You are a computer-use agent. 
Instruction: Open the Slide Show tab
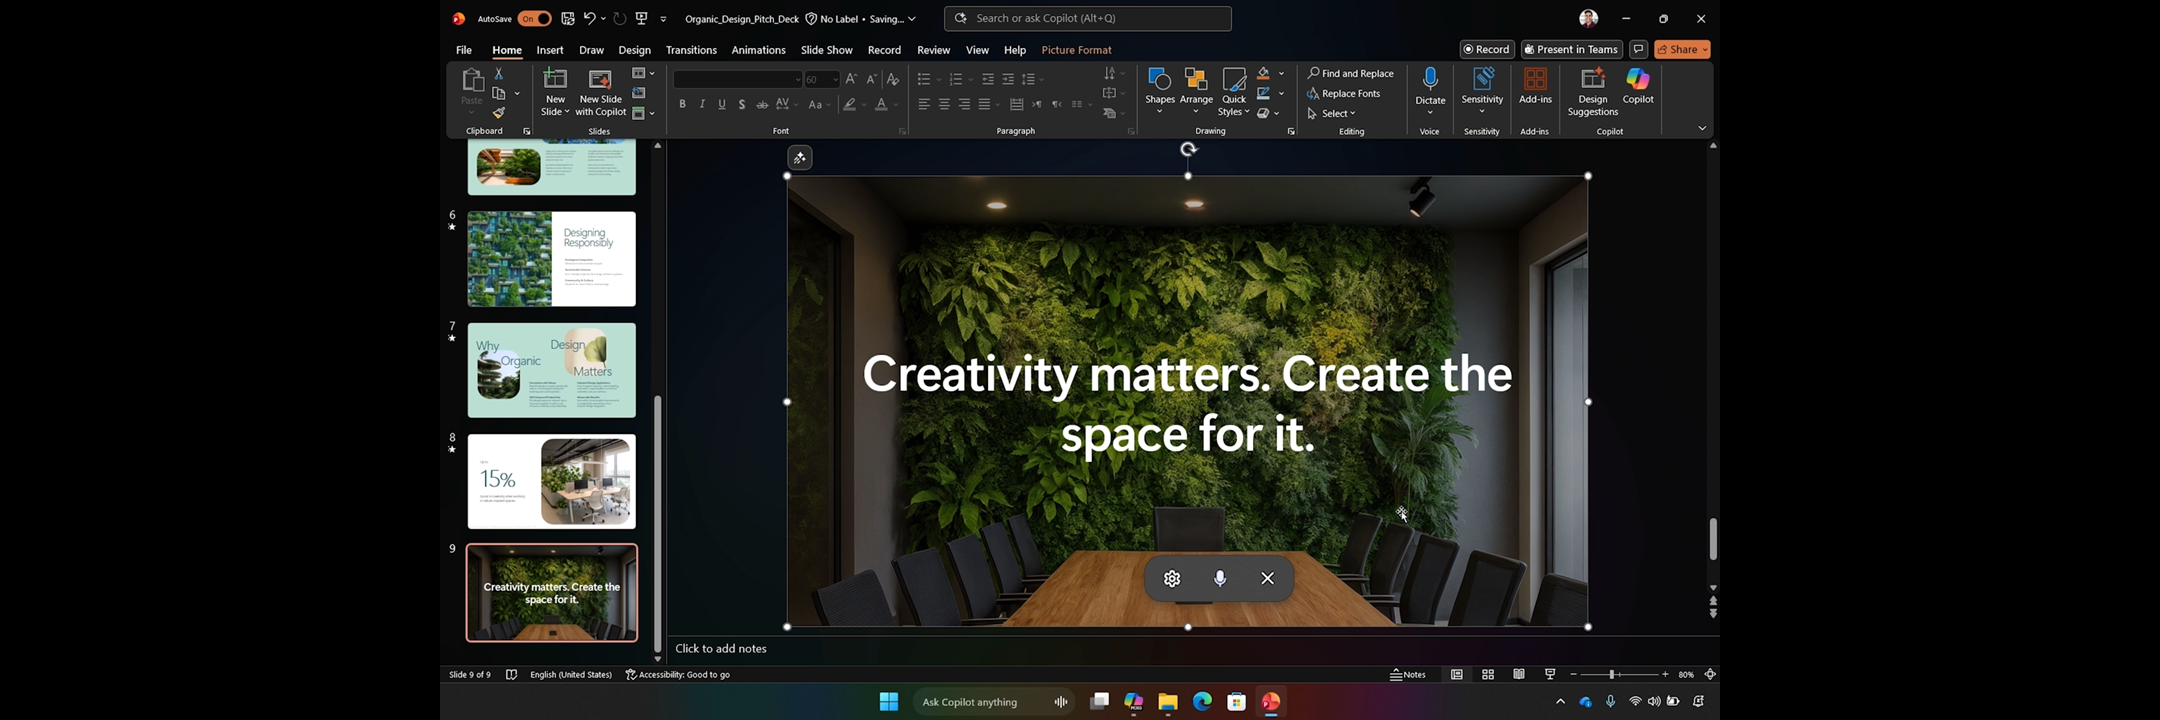click(827, 50)
